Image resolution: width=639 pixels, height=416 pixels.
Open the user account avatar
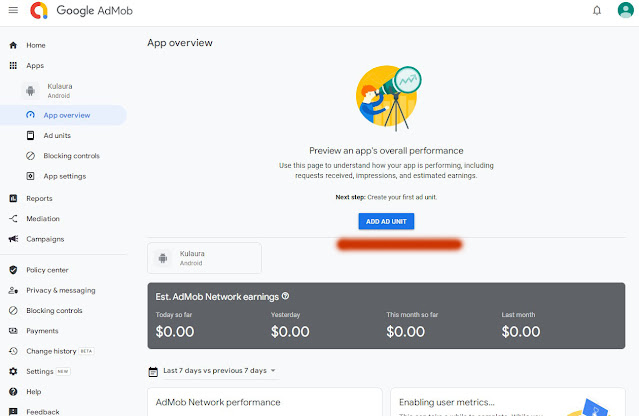pos(625,11)
